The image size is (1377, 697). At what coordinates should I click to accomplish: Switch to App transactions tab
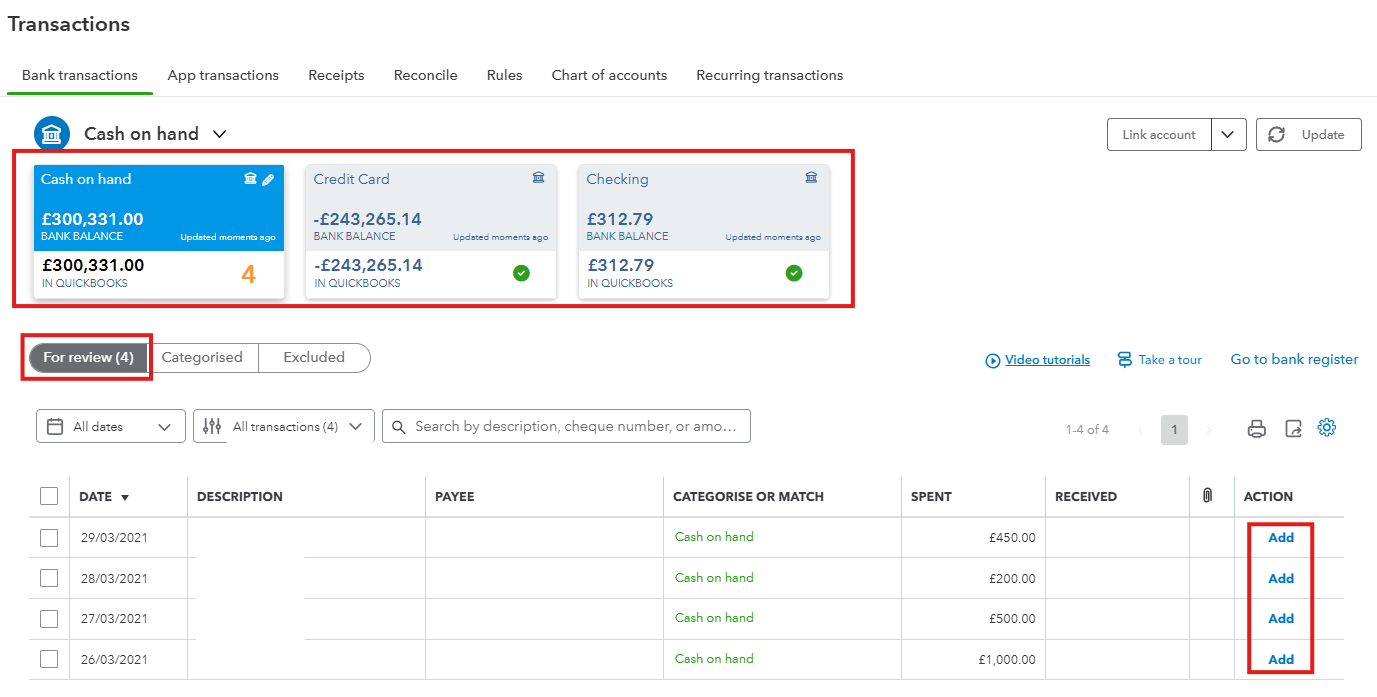(223, 76)
